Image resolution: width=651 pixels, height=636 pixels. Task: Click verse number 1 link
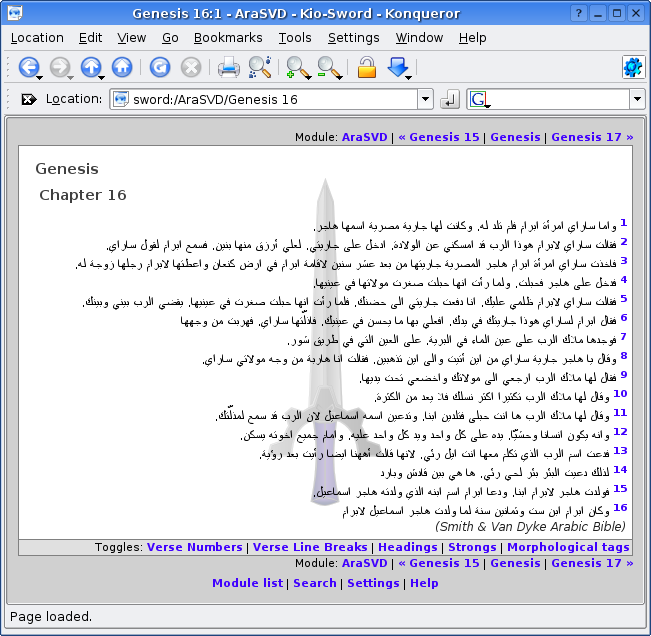pos(624,223)
